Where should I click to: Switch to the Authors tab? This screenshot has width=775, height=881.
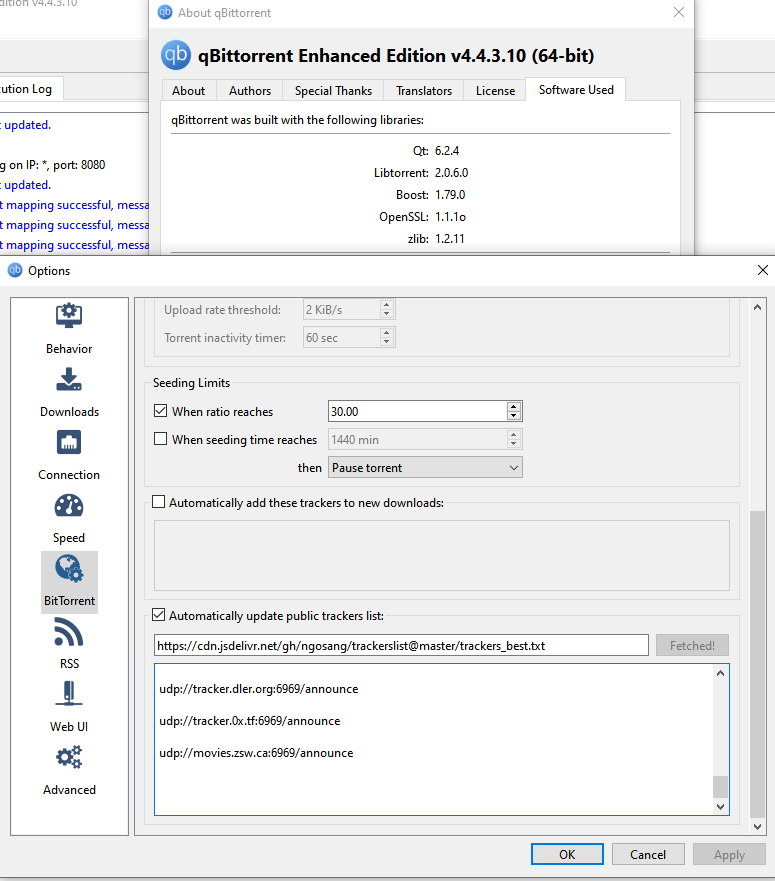250,90
